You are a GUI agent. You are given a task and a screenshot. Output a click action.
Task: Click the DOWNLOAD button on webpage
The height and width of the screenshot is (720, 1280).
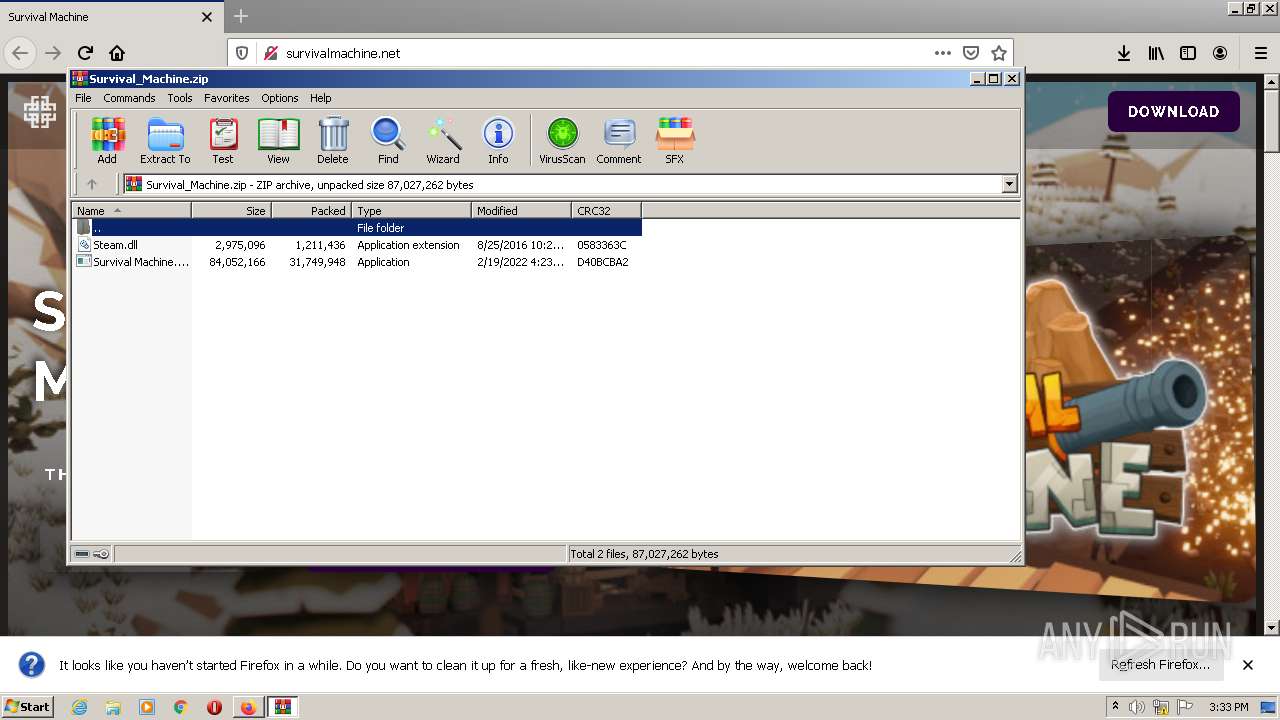(1173, 112)
